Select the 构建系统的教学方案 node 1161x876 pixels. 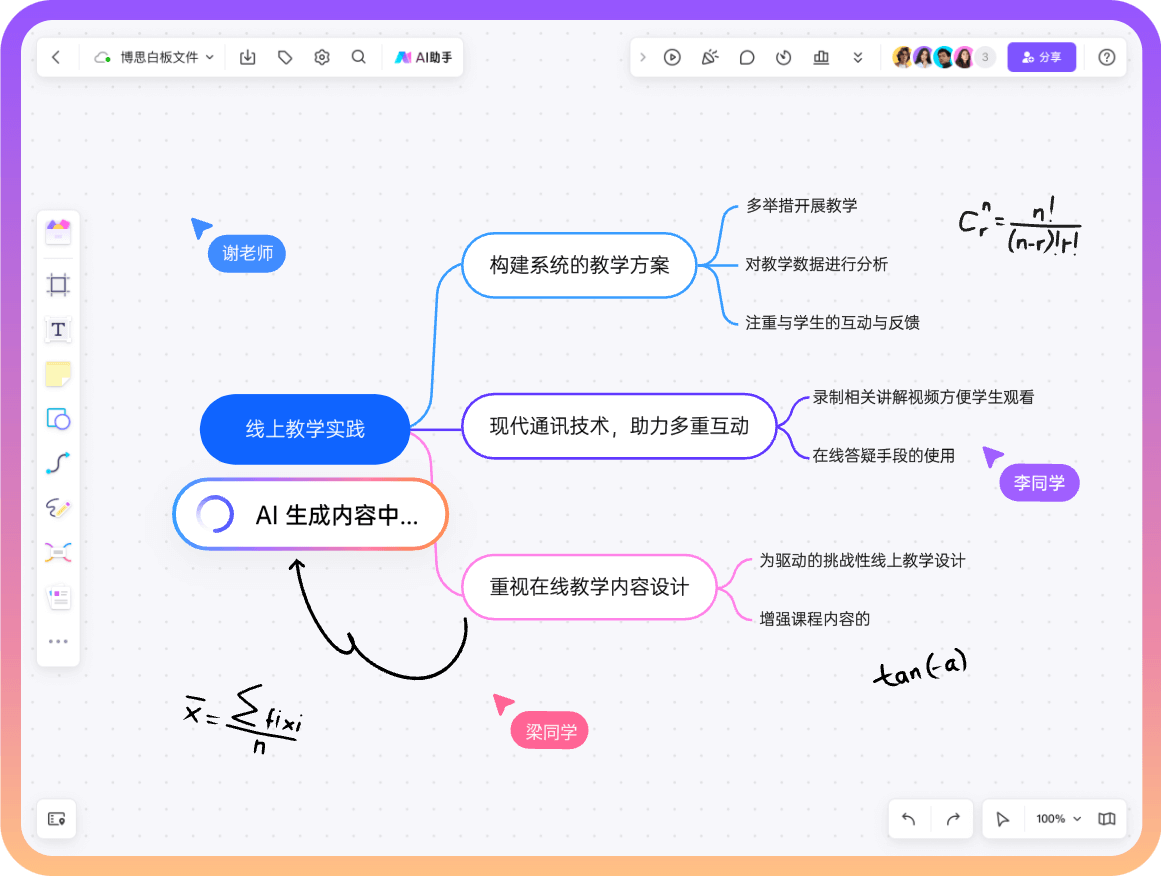coord(579,265)
